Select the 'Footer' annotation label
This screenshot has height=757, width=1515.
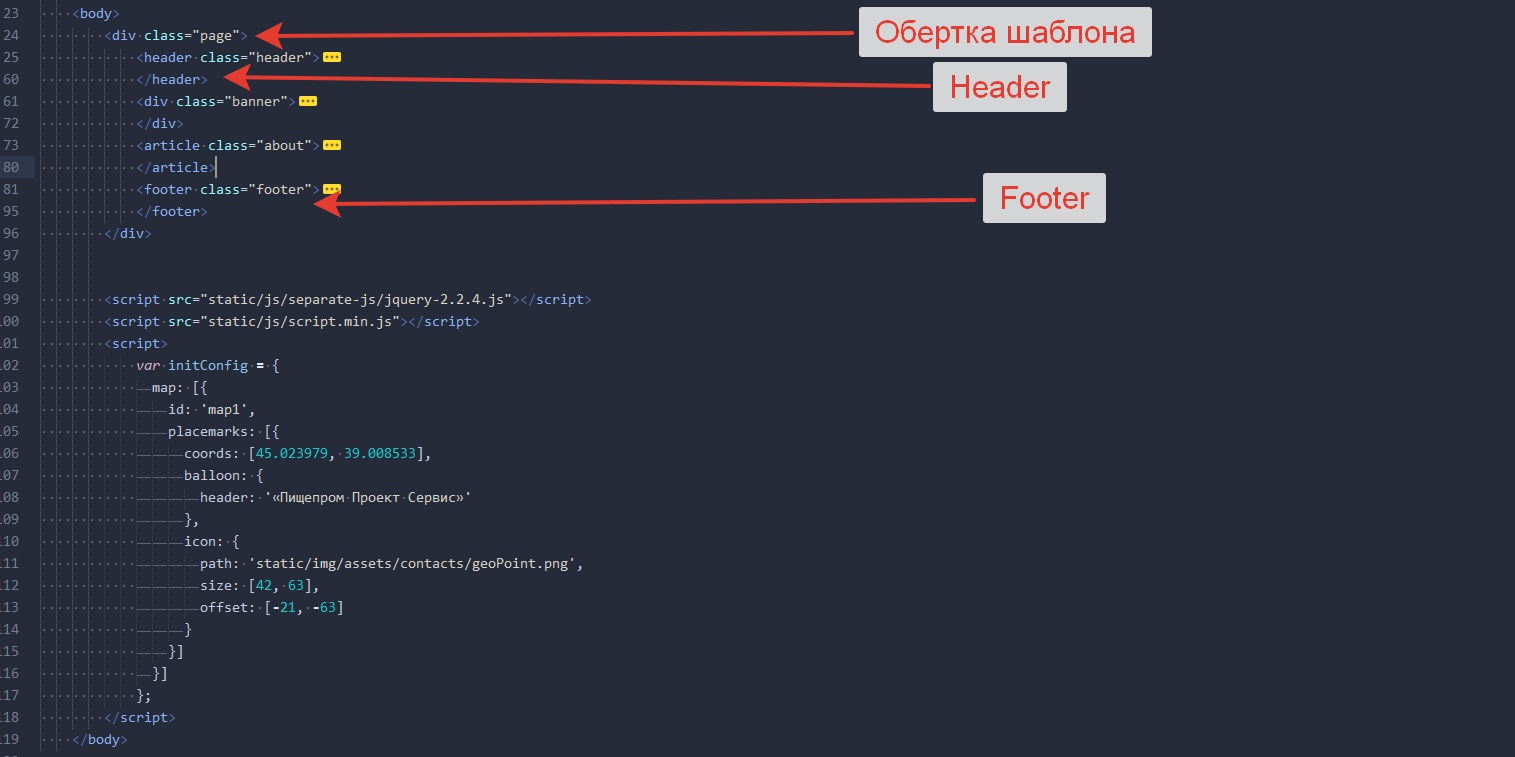pos(1044,198)
